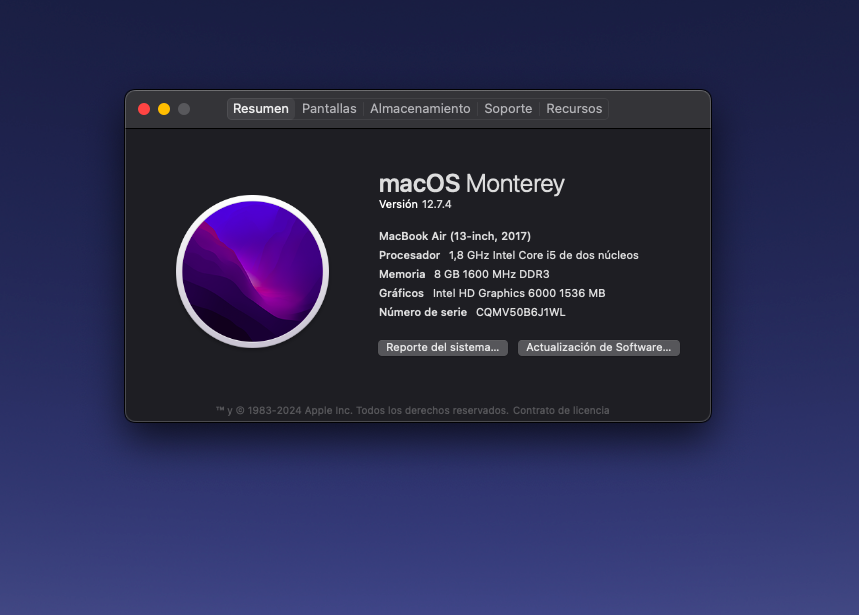The width and height of the screenshot is (859, 615).
Task: Click the macOS Monterey logo image
Action: point(252,271)
